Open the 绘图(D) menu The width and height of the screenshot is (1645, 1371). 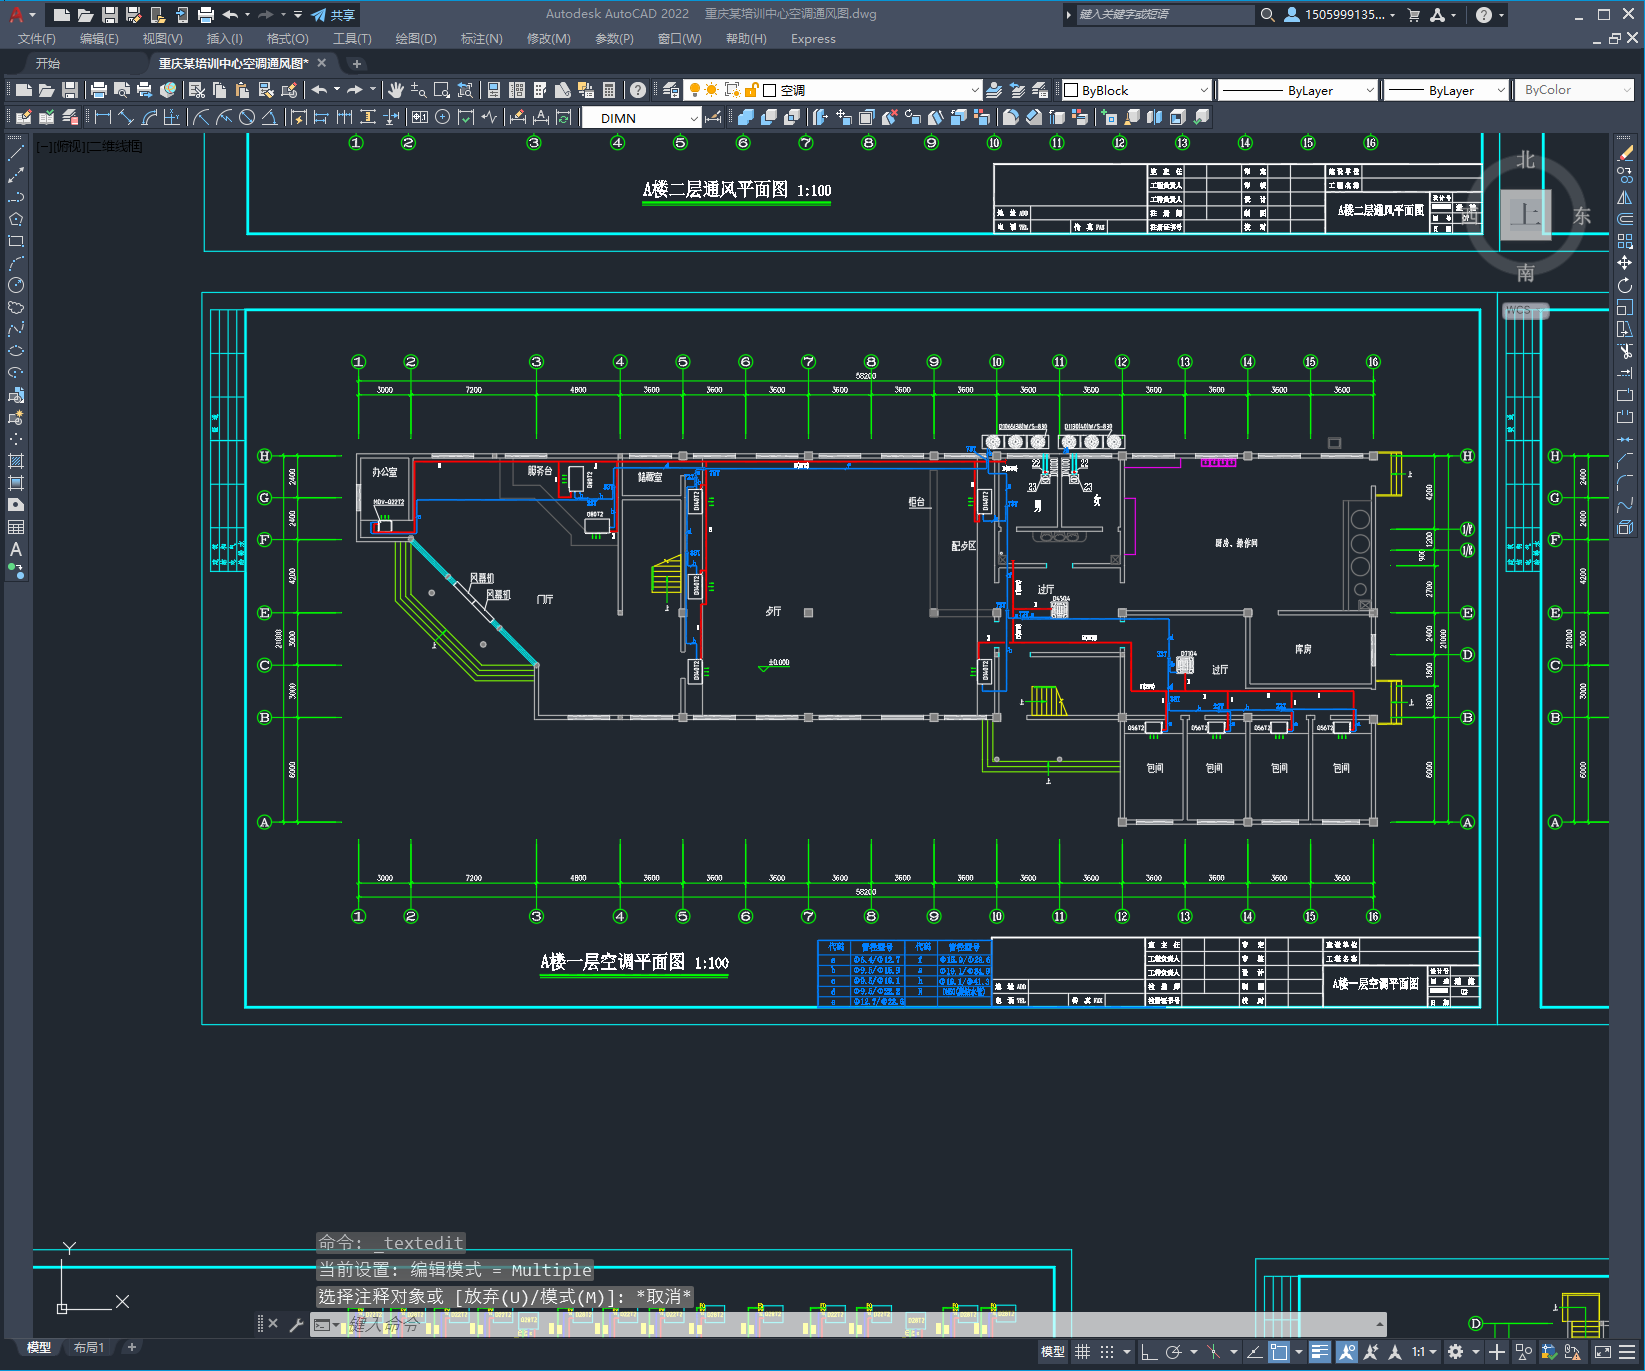pos(416,39)
